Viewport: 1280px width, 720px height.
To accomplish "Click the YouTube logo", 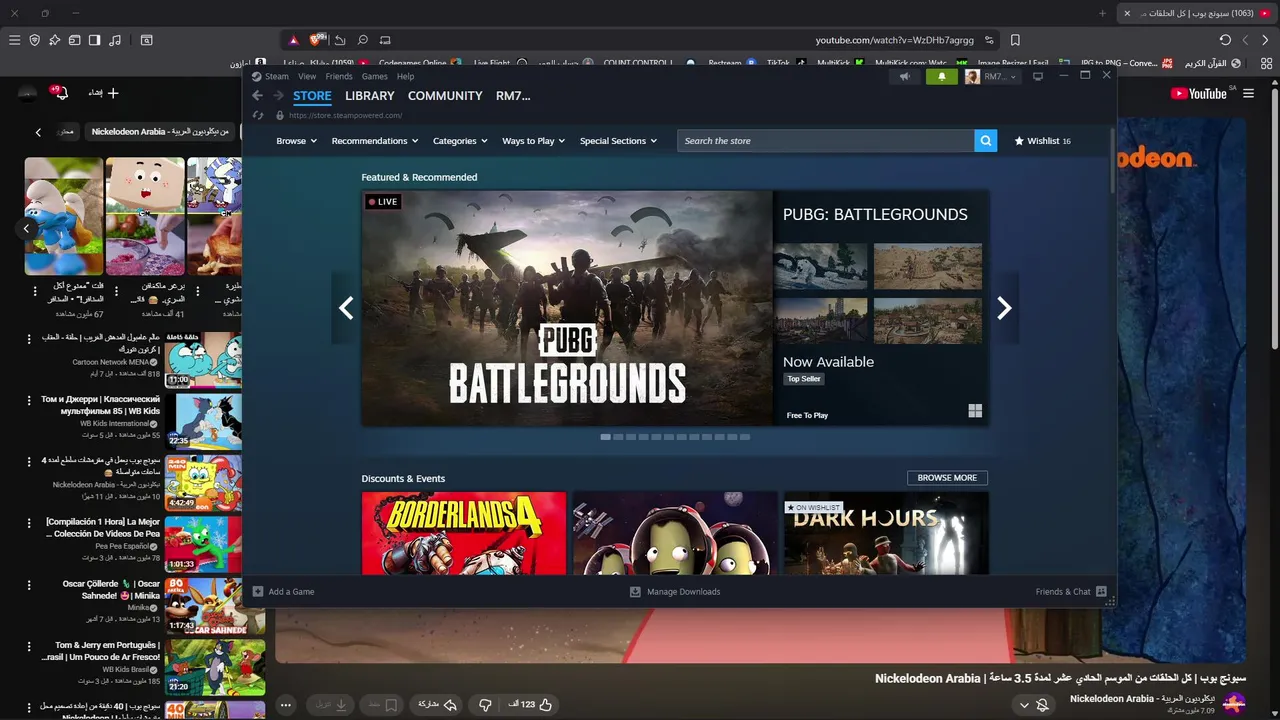I will click(1198, 93).
